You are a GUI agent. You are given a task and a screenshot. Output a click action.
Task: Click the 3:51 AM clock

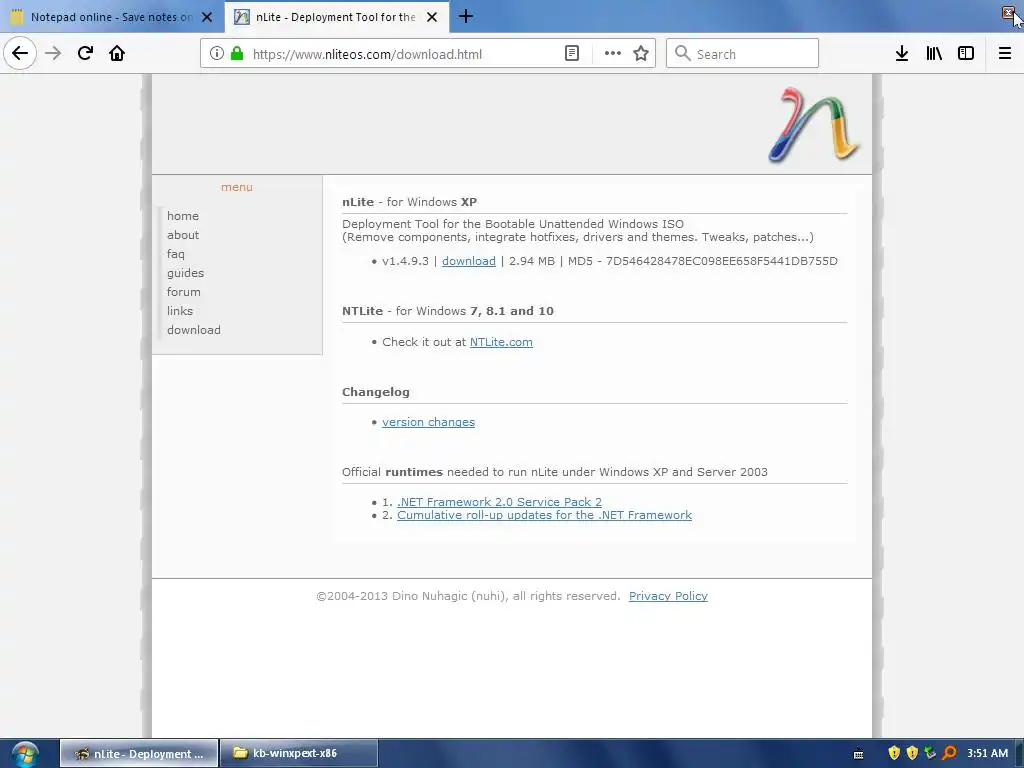pyautogui.click(x=987, y=754)
